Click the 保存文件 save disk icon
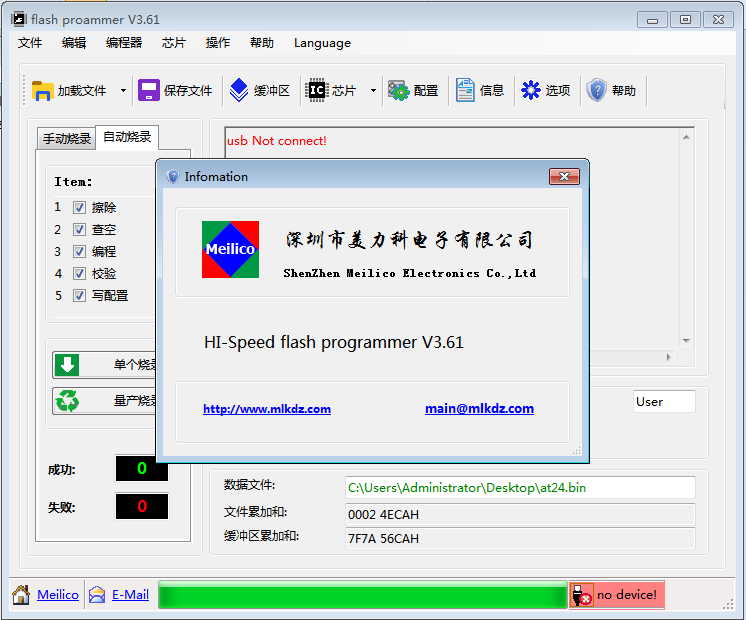The width and height of the screenshot is (746, 620). coord(148,90)
